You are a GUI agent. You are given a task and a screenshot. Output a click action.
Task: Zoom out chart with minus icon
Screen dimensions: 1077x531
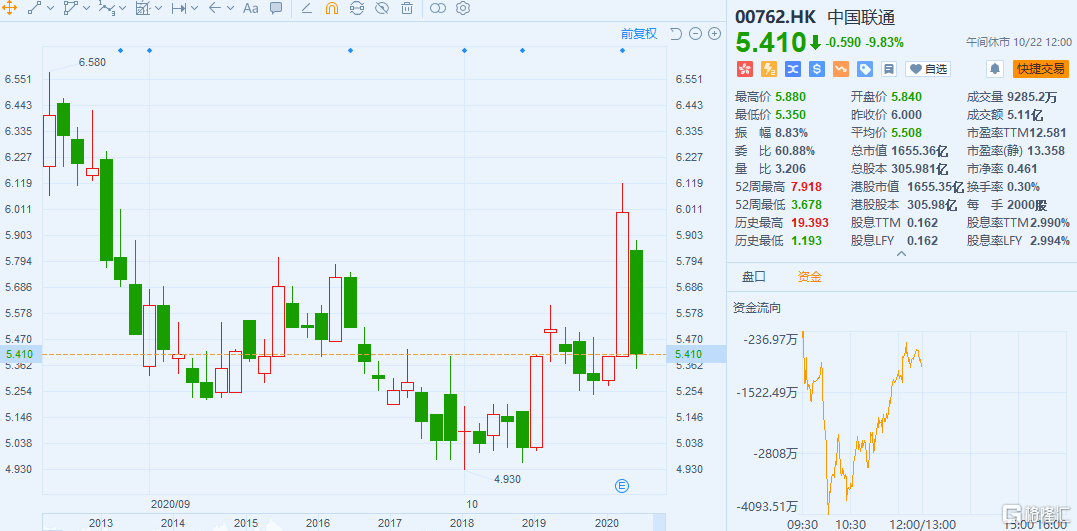click(695, 34)
